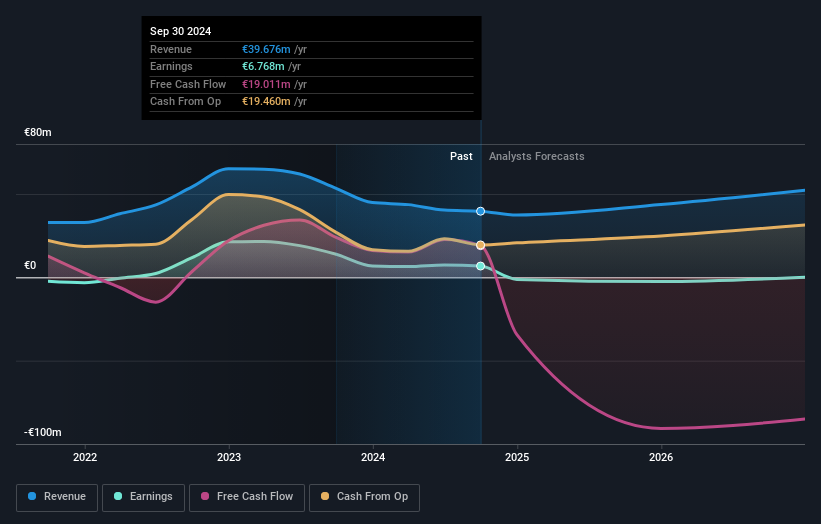821x524 pixels.
Task: Toggle the Revenue legend button
Action: (x=57, y=497)
